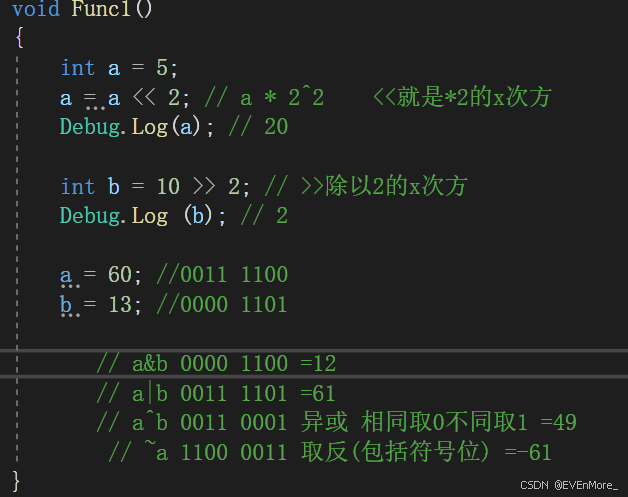The image size is (628, 497).
Task: Click the comment '// 20'
Action: 258,127
